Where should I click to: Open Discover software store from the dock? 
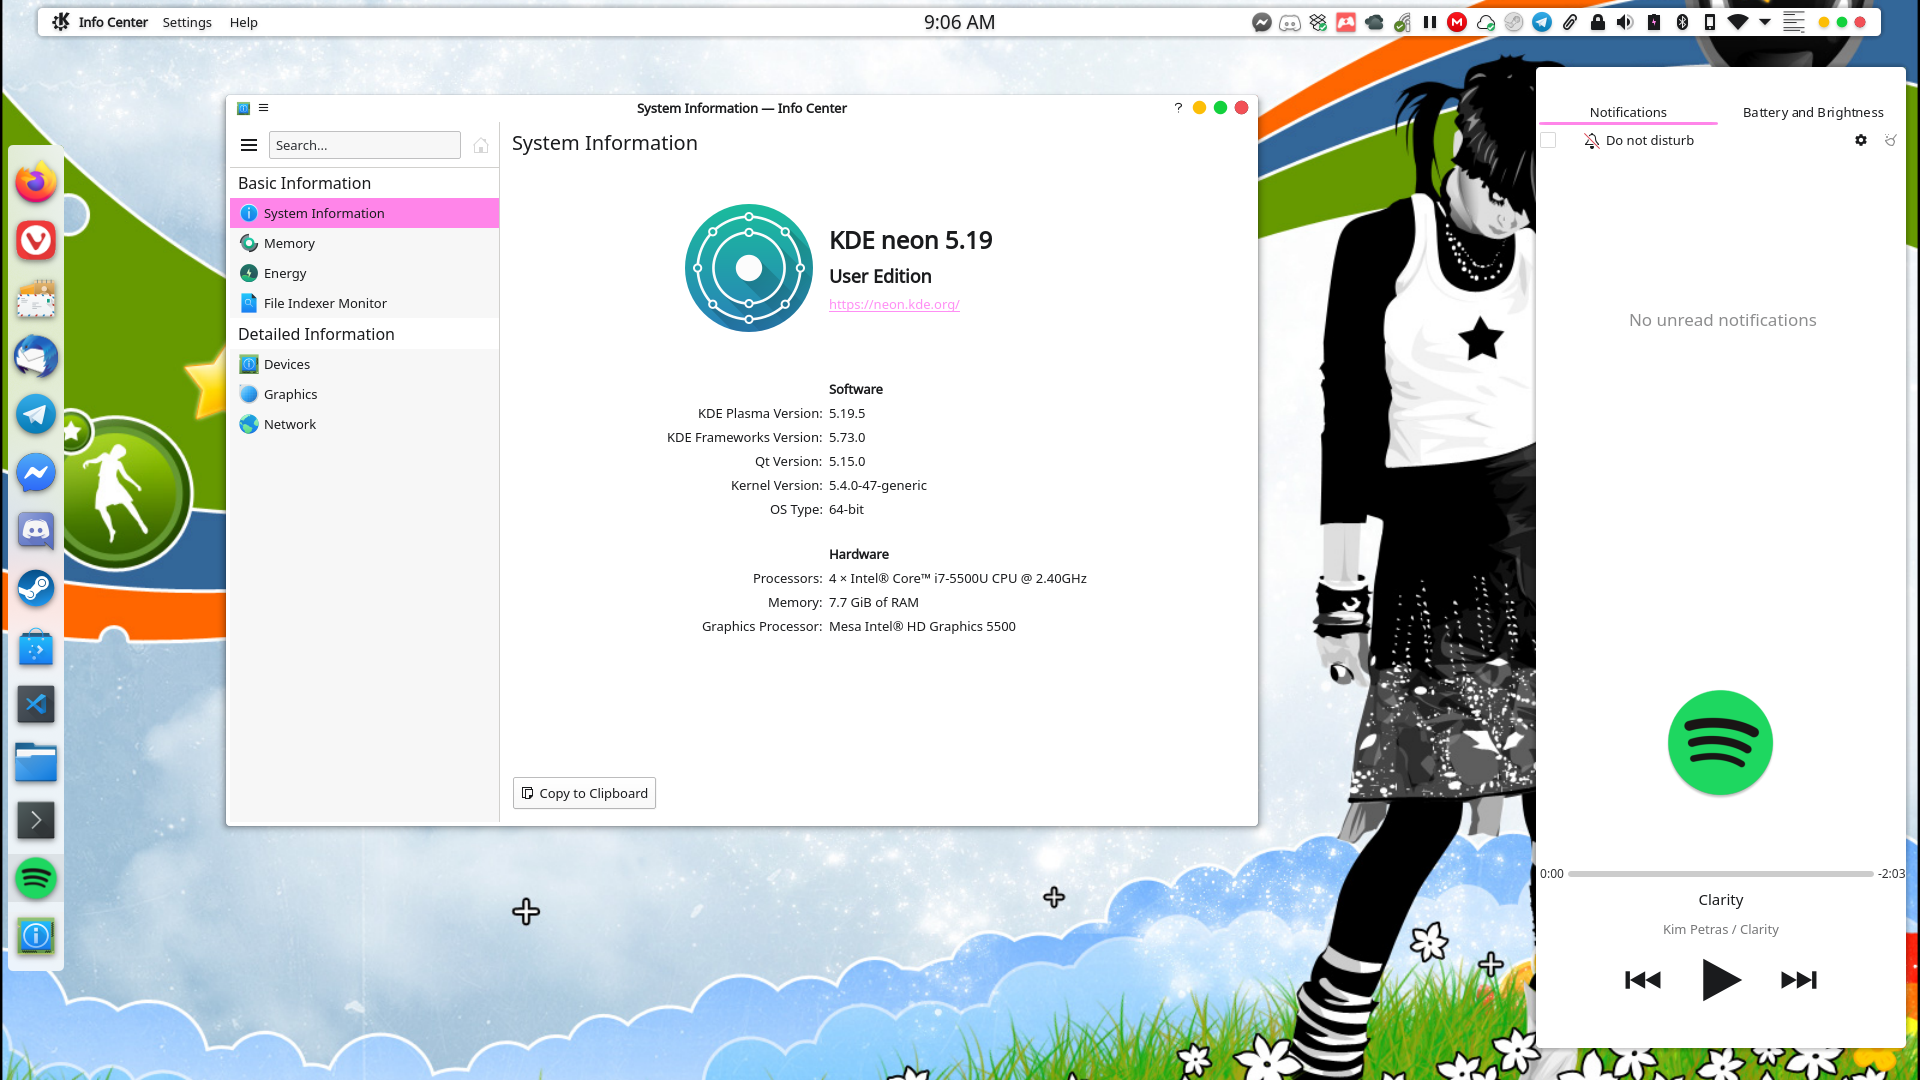coord(36,647)
